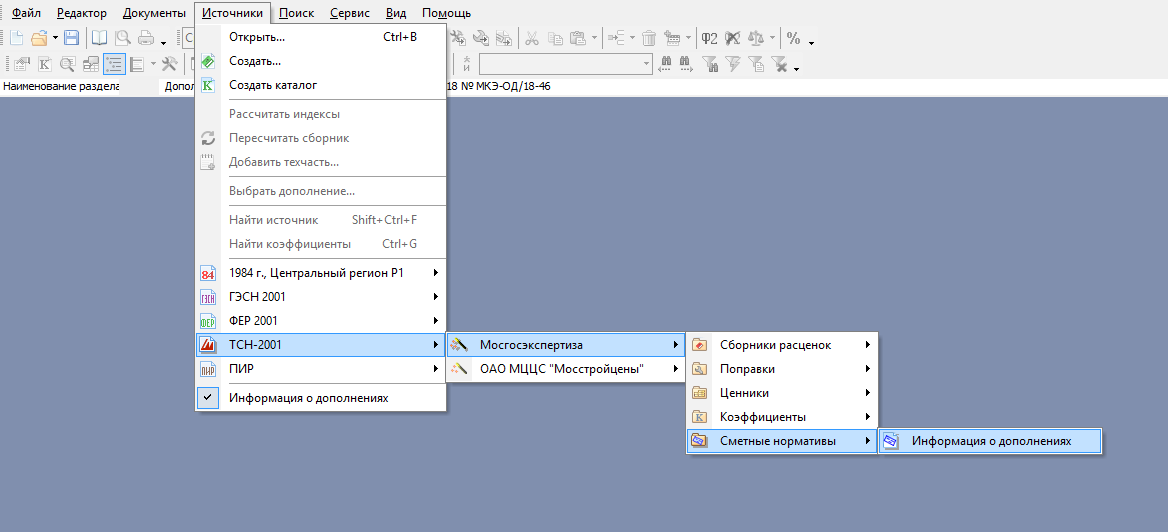Open the dropdown arrow next to the scales icon
The height and width of the screenshot is (532, 1168).
click(772, 37)
